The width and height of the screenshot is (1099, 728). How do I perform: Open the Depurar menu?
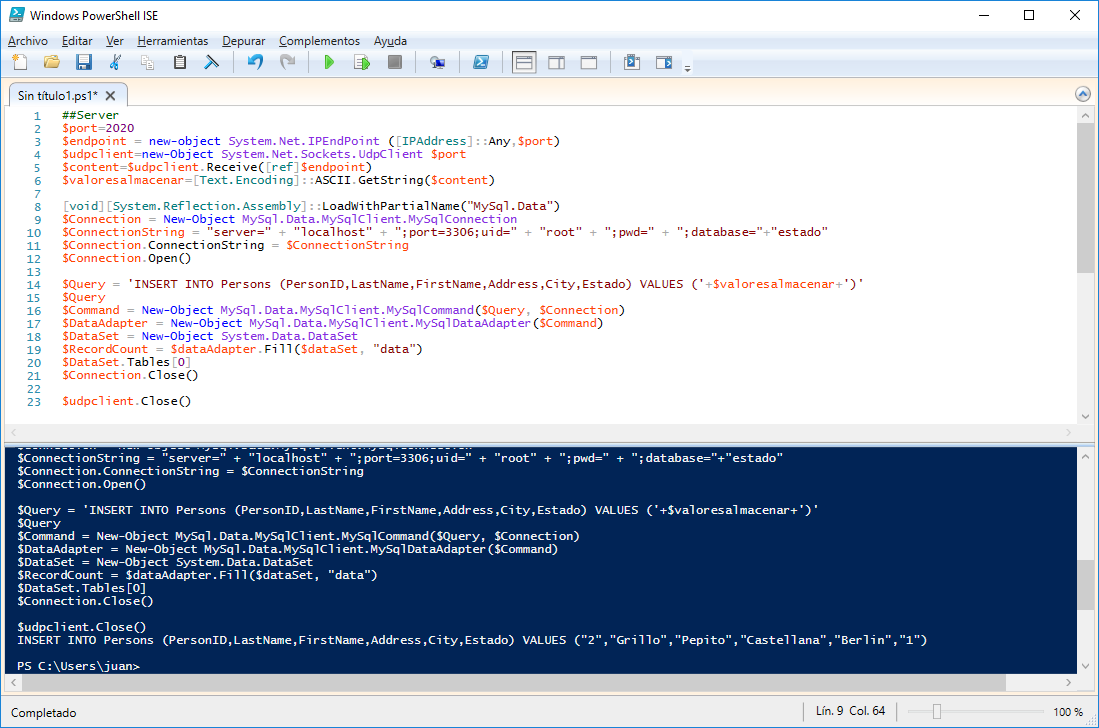(x=243, y=41)
